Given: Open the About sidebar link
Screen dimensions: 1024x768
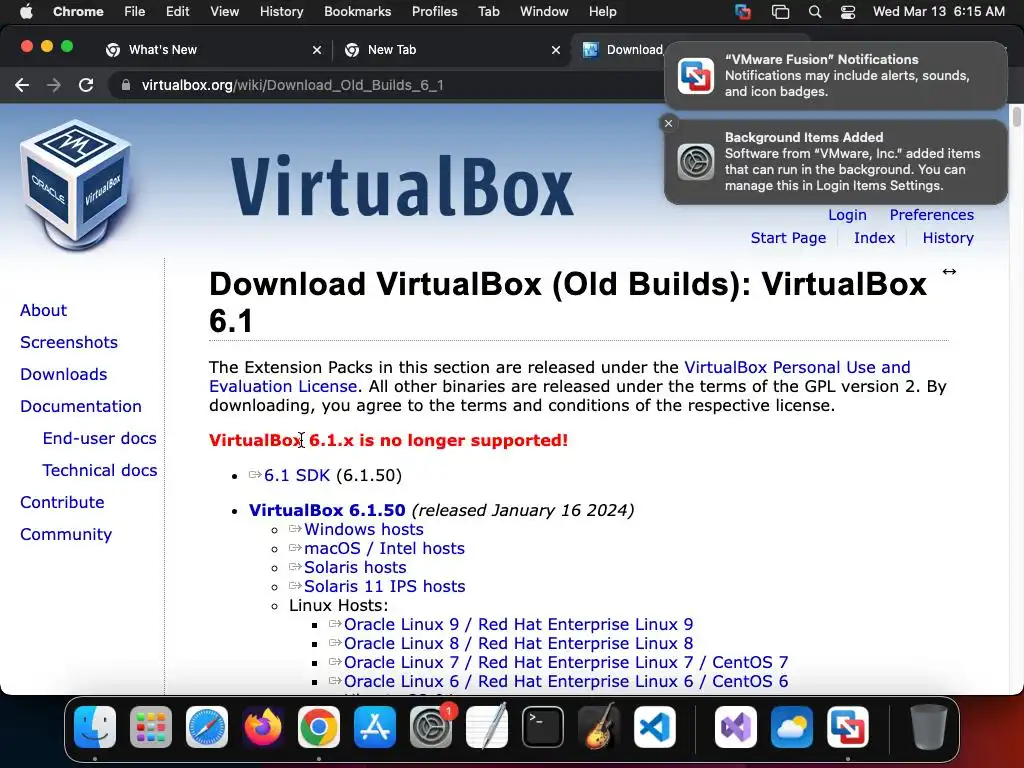Looking at the screenshot, I should click(x=43, y=310).
